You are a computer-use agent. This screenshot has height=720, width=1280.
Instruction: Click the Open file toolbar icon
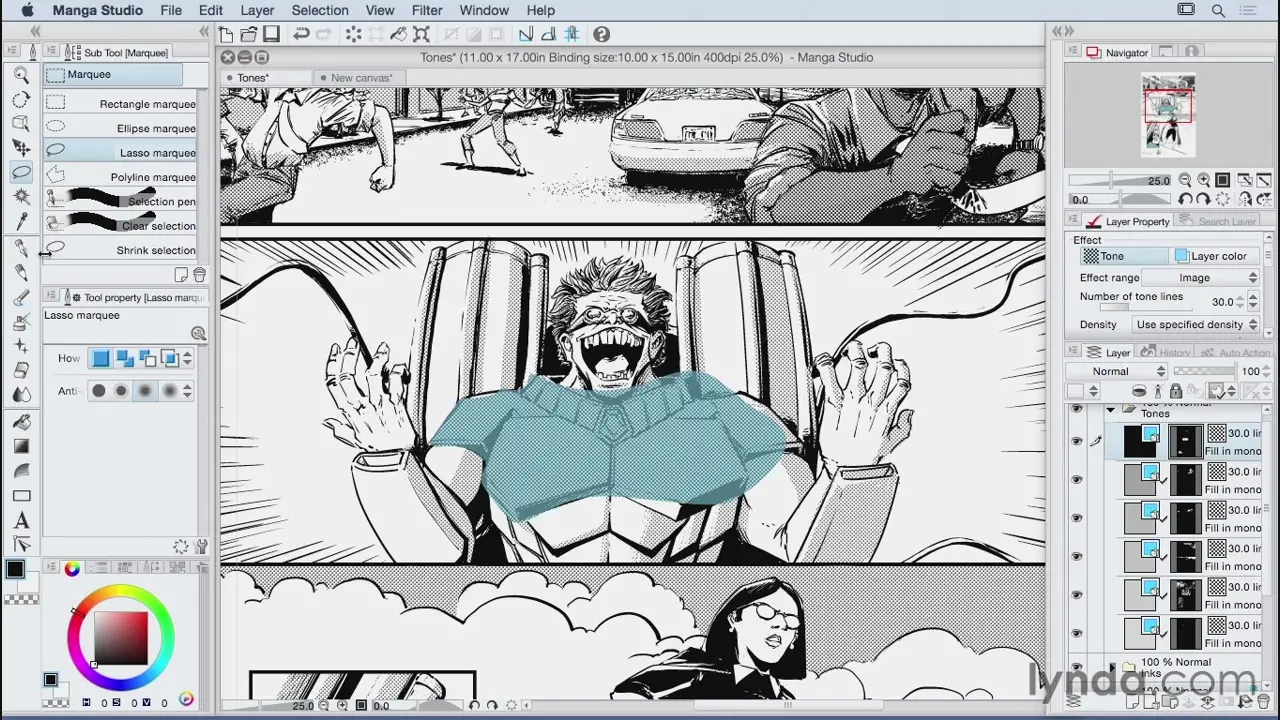click(248, 35)
